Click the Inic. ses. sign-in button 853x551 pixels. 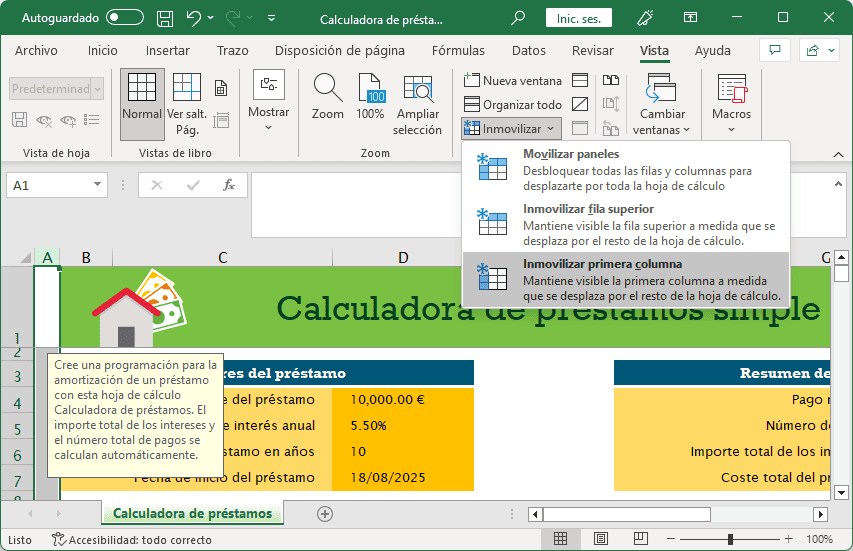[578, 18]
